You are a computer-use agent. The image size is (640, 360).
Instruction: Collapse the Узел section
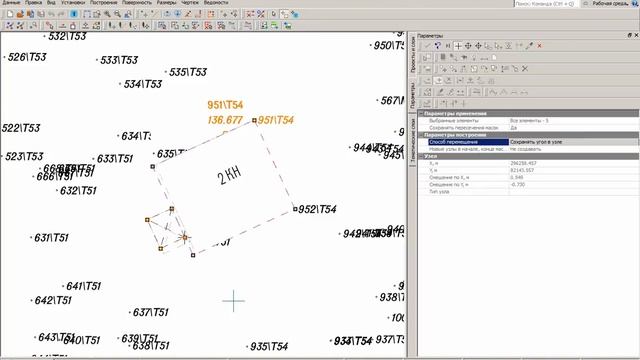(421, 156)
